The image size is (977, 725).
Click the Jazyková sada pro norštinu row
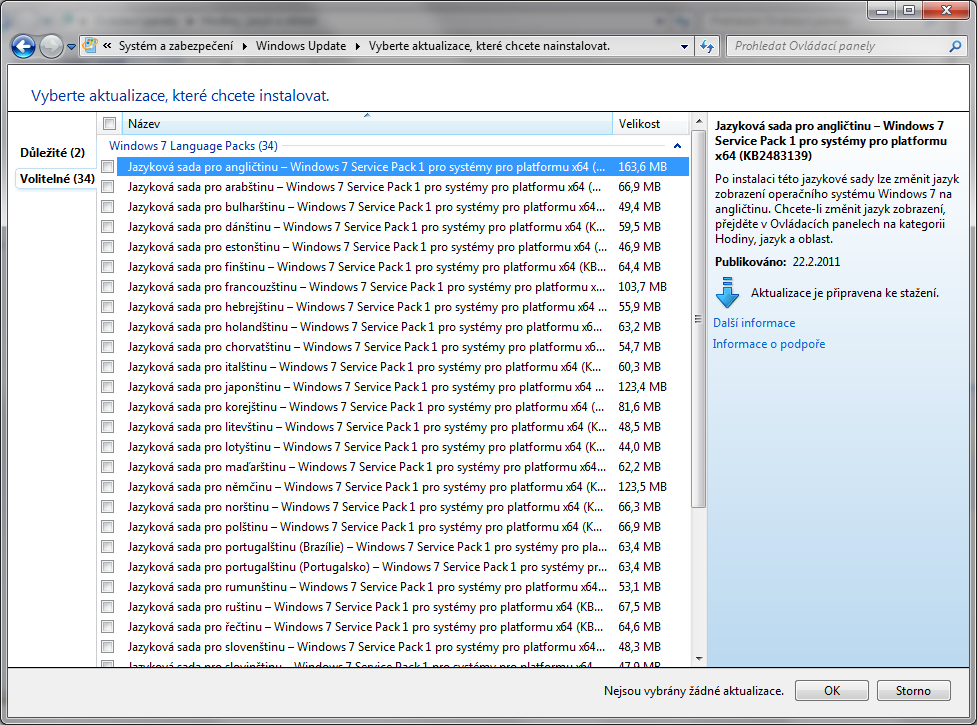pos(403,507)
